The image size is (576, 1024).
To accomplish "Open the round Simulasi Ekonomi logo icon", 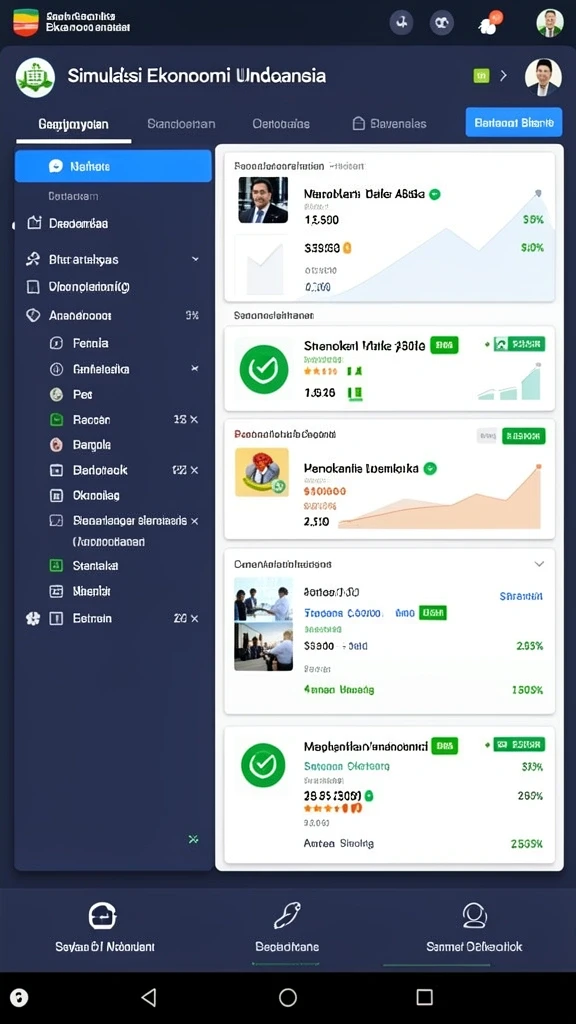I will point(35,78).
